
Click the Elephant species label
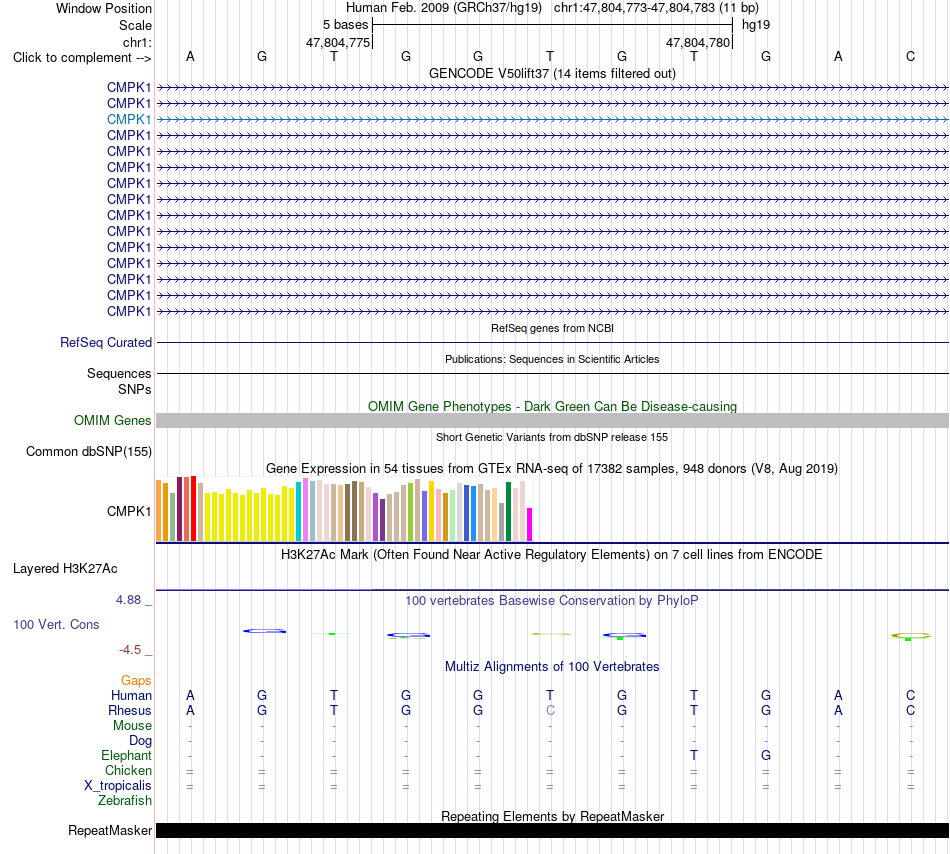pyautogui.click(x=126, y=755)
